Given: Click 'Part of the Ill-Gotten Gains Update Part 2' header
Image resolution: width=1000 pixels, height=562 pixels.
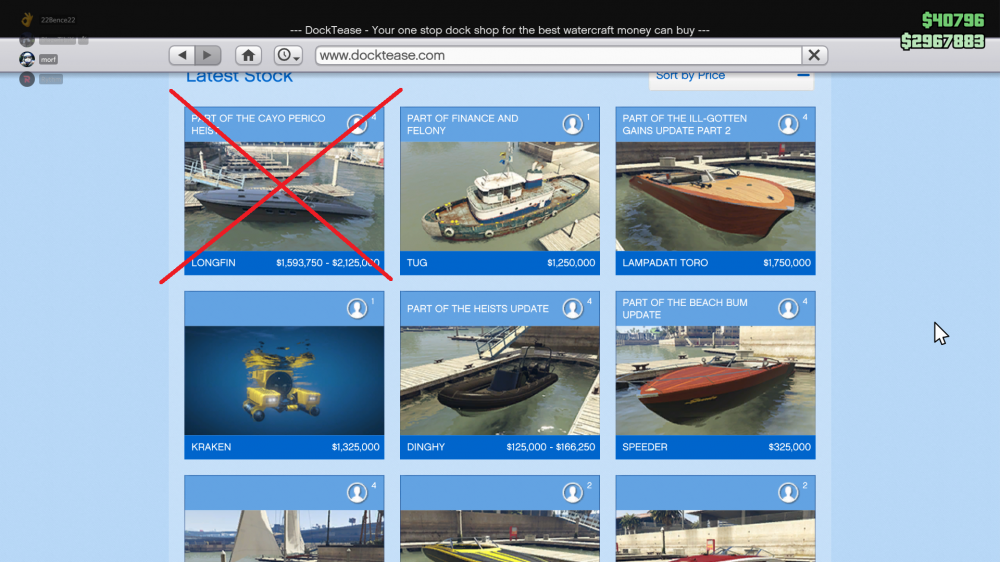Looking at the screenshot, I should (x=684, y=124).
